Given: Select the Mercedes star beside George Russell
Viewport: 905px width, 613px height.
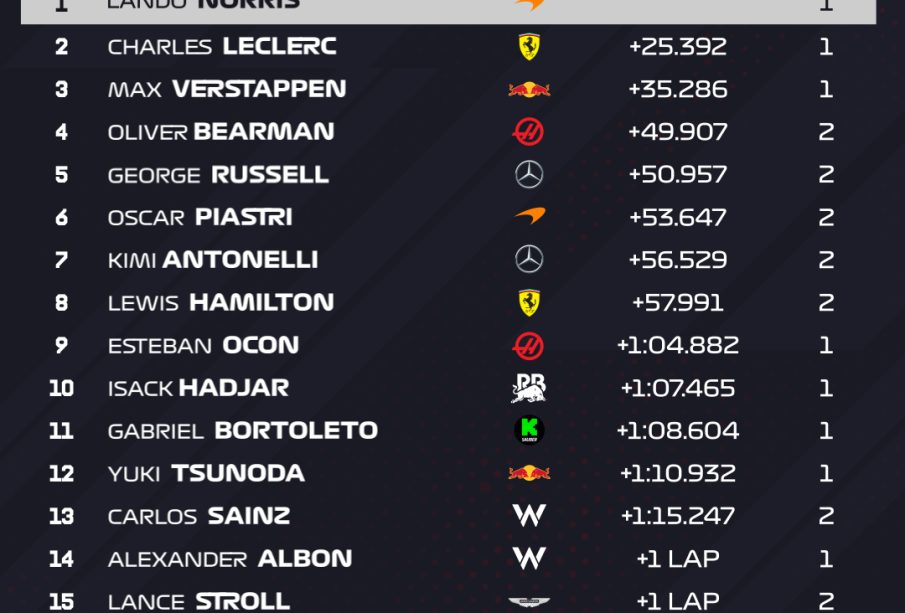Looking at the screenshot, I should point(529,175).
